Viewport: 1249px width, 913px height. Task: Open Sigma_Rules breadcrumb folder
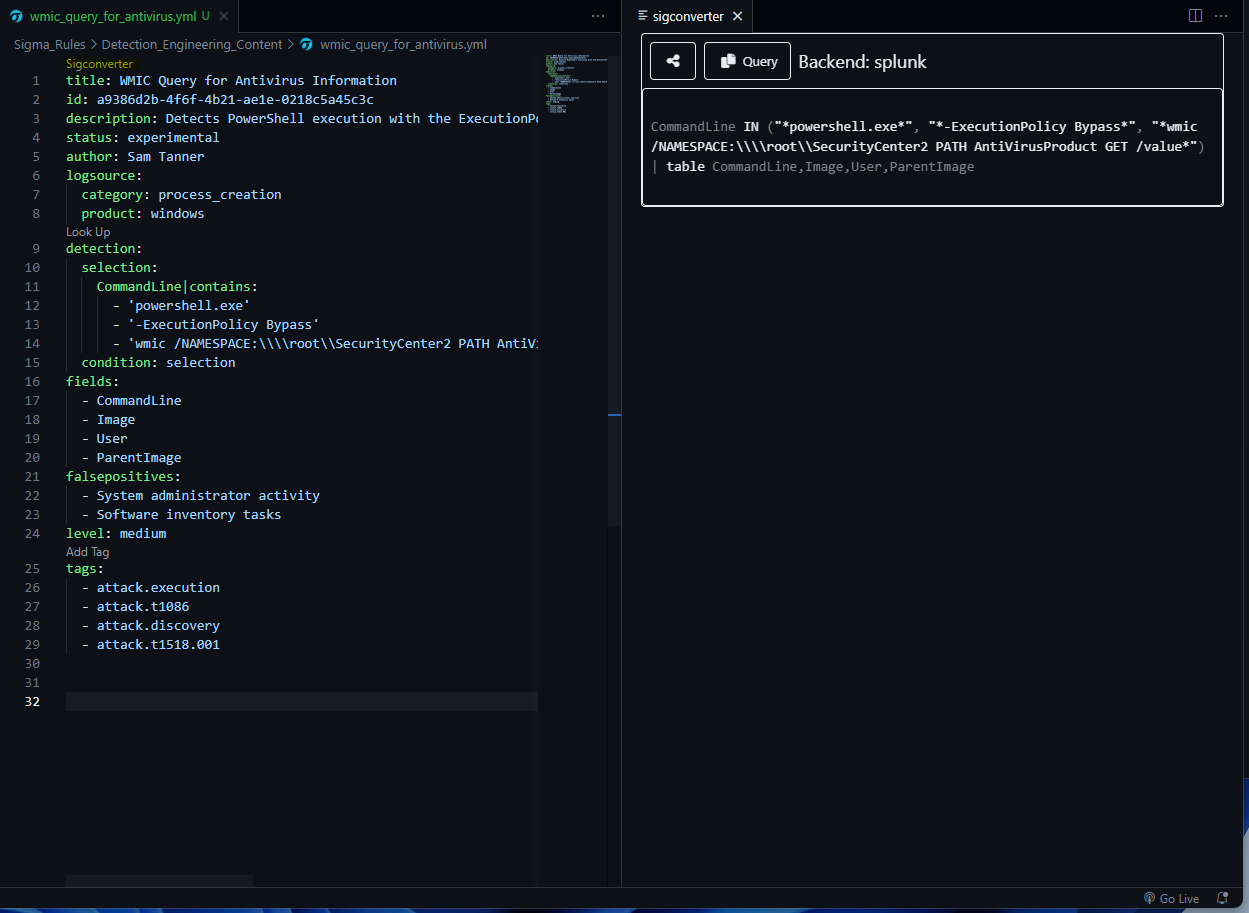49,44
